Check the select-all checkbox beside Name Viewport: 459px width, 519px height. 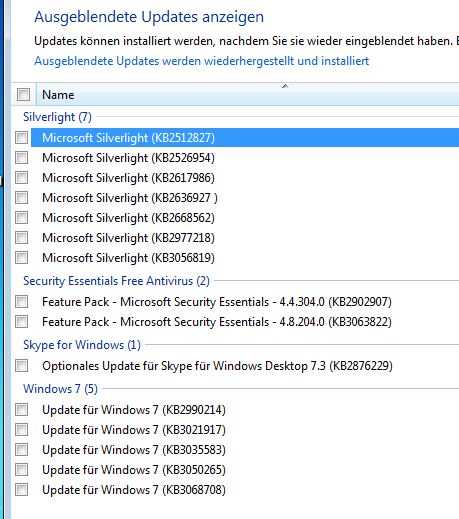pos(23,95)
